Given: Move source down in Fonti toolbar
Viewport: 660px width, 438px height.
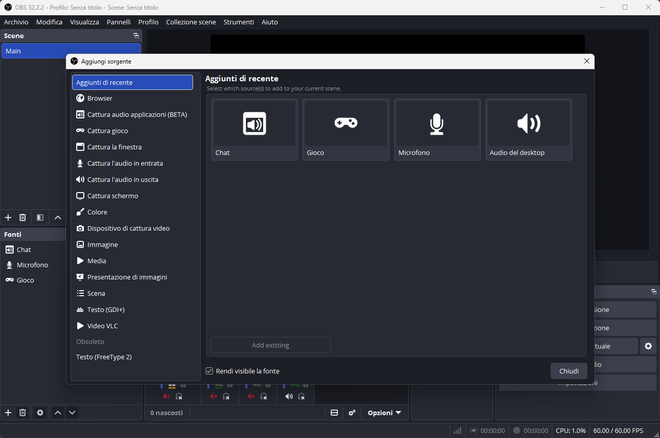Looking at the screenshot, I should click(72, 413).
